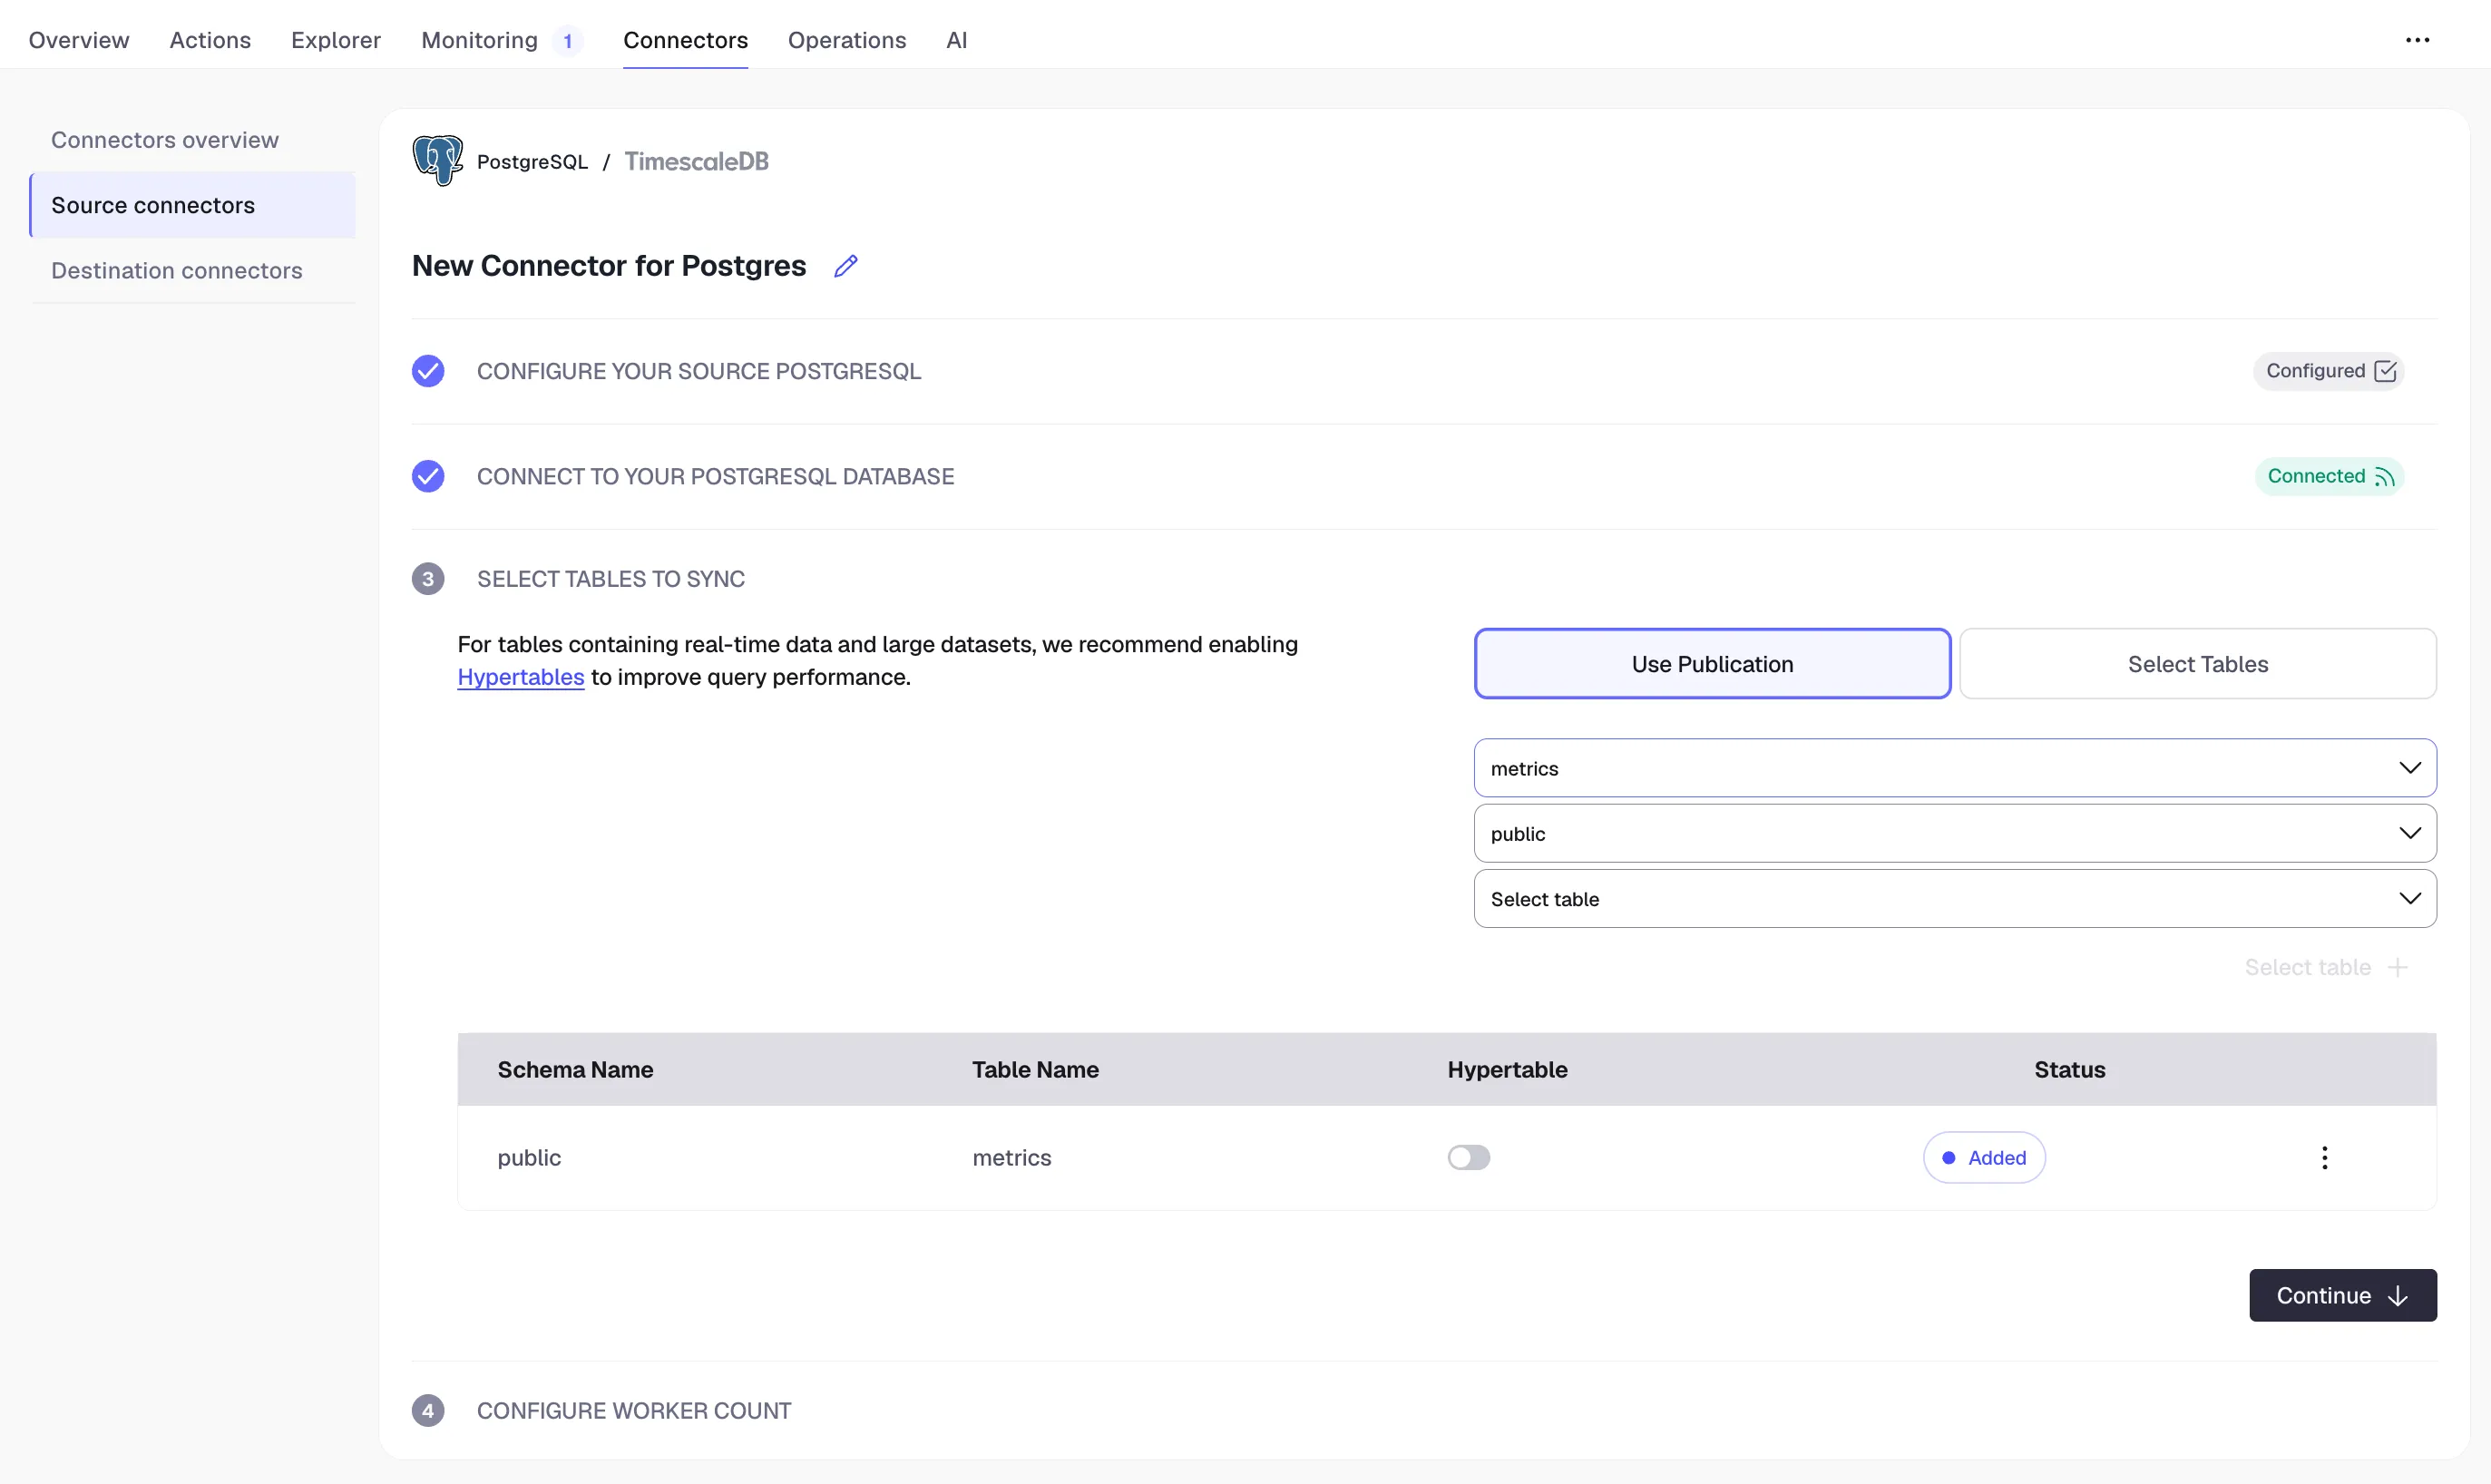This screenshot has width=2491, height=1484.
Task: Click the Hypertable column header
Action: click(x=1507, y=1069)
